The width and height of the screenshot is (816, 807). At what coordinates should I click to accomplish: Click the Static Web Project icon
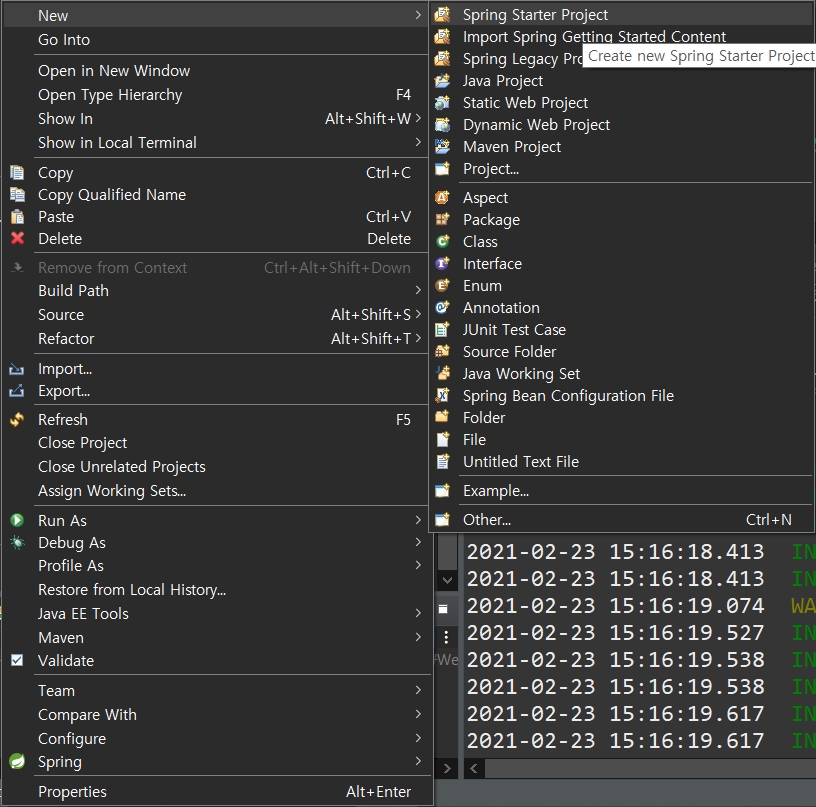(442, 103)
